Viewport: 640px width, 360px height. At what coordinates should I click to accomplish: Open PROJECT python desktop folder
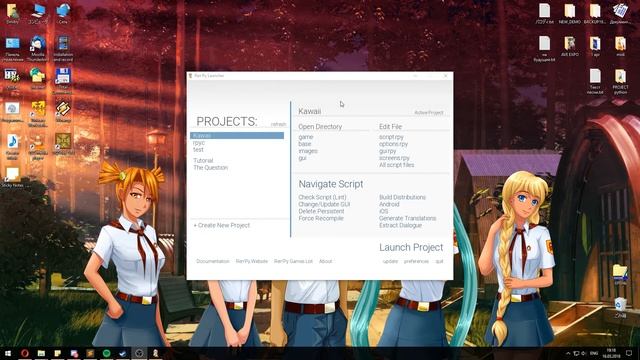click(x=620, y=81)
